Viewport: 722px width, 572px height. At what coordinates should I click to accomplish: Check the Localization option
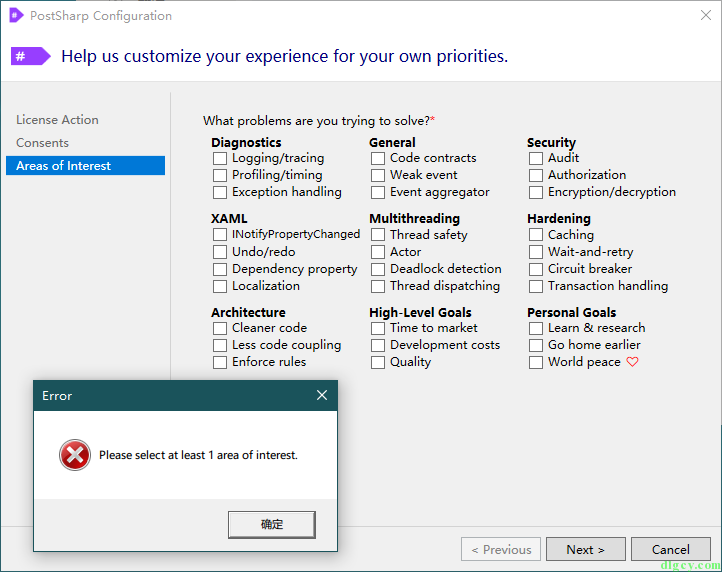coord(220,286)
